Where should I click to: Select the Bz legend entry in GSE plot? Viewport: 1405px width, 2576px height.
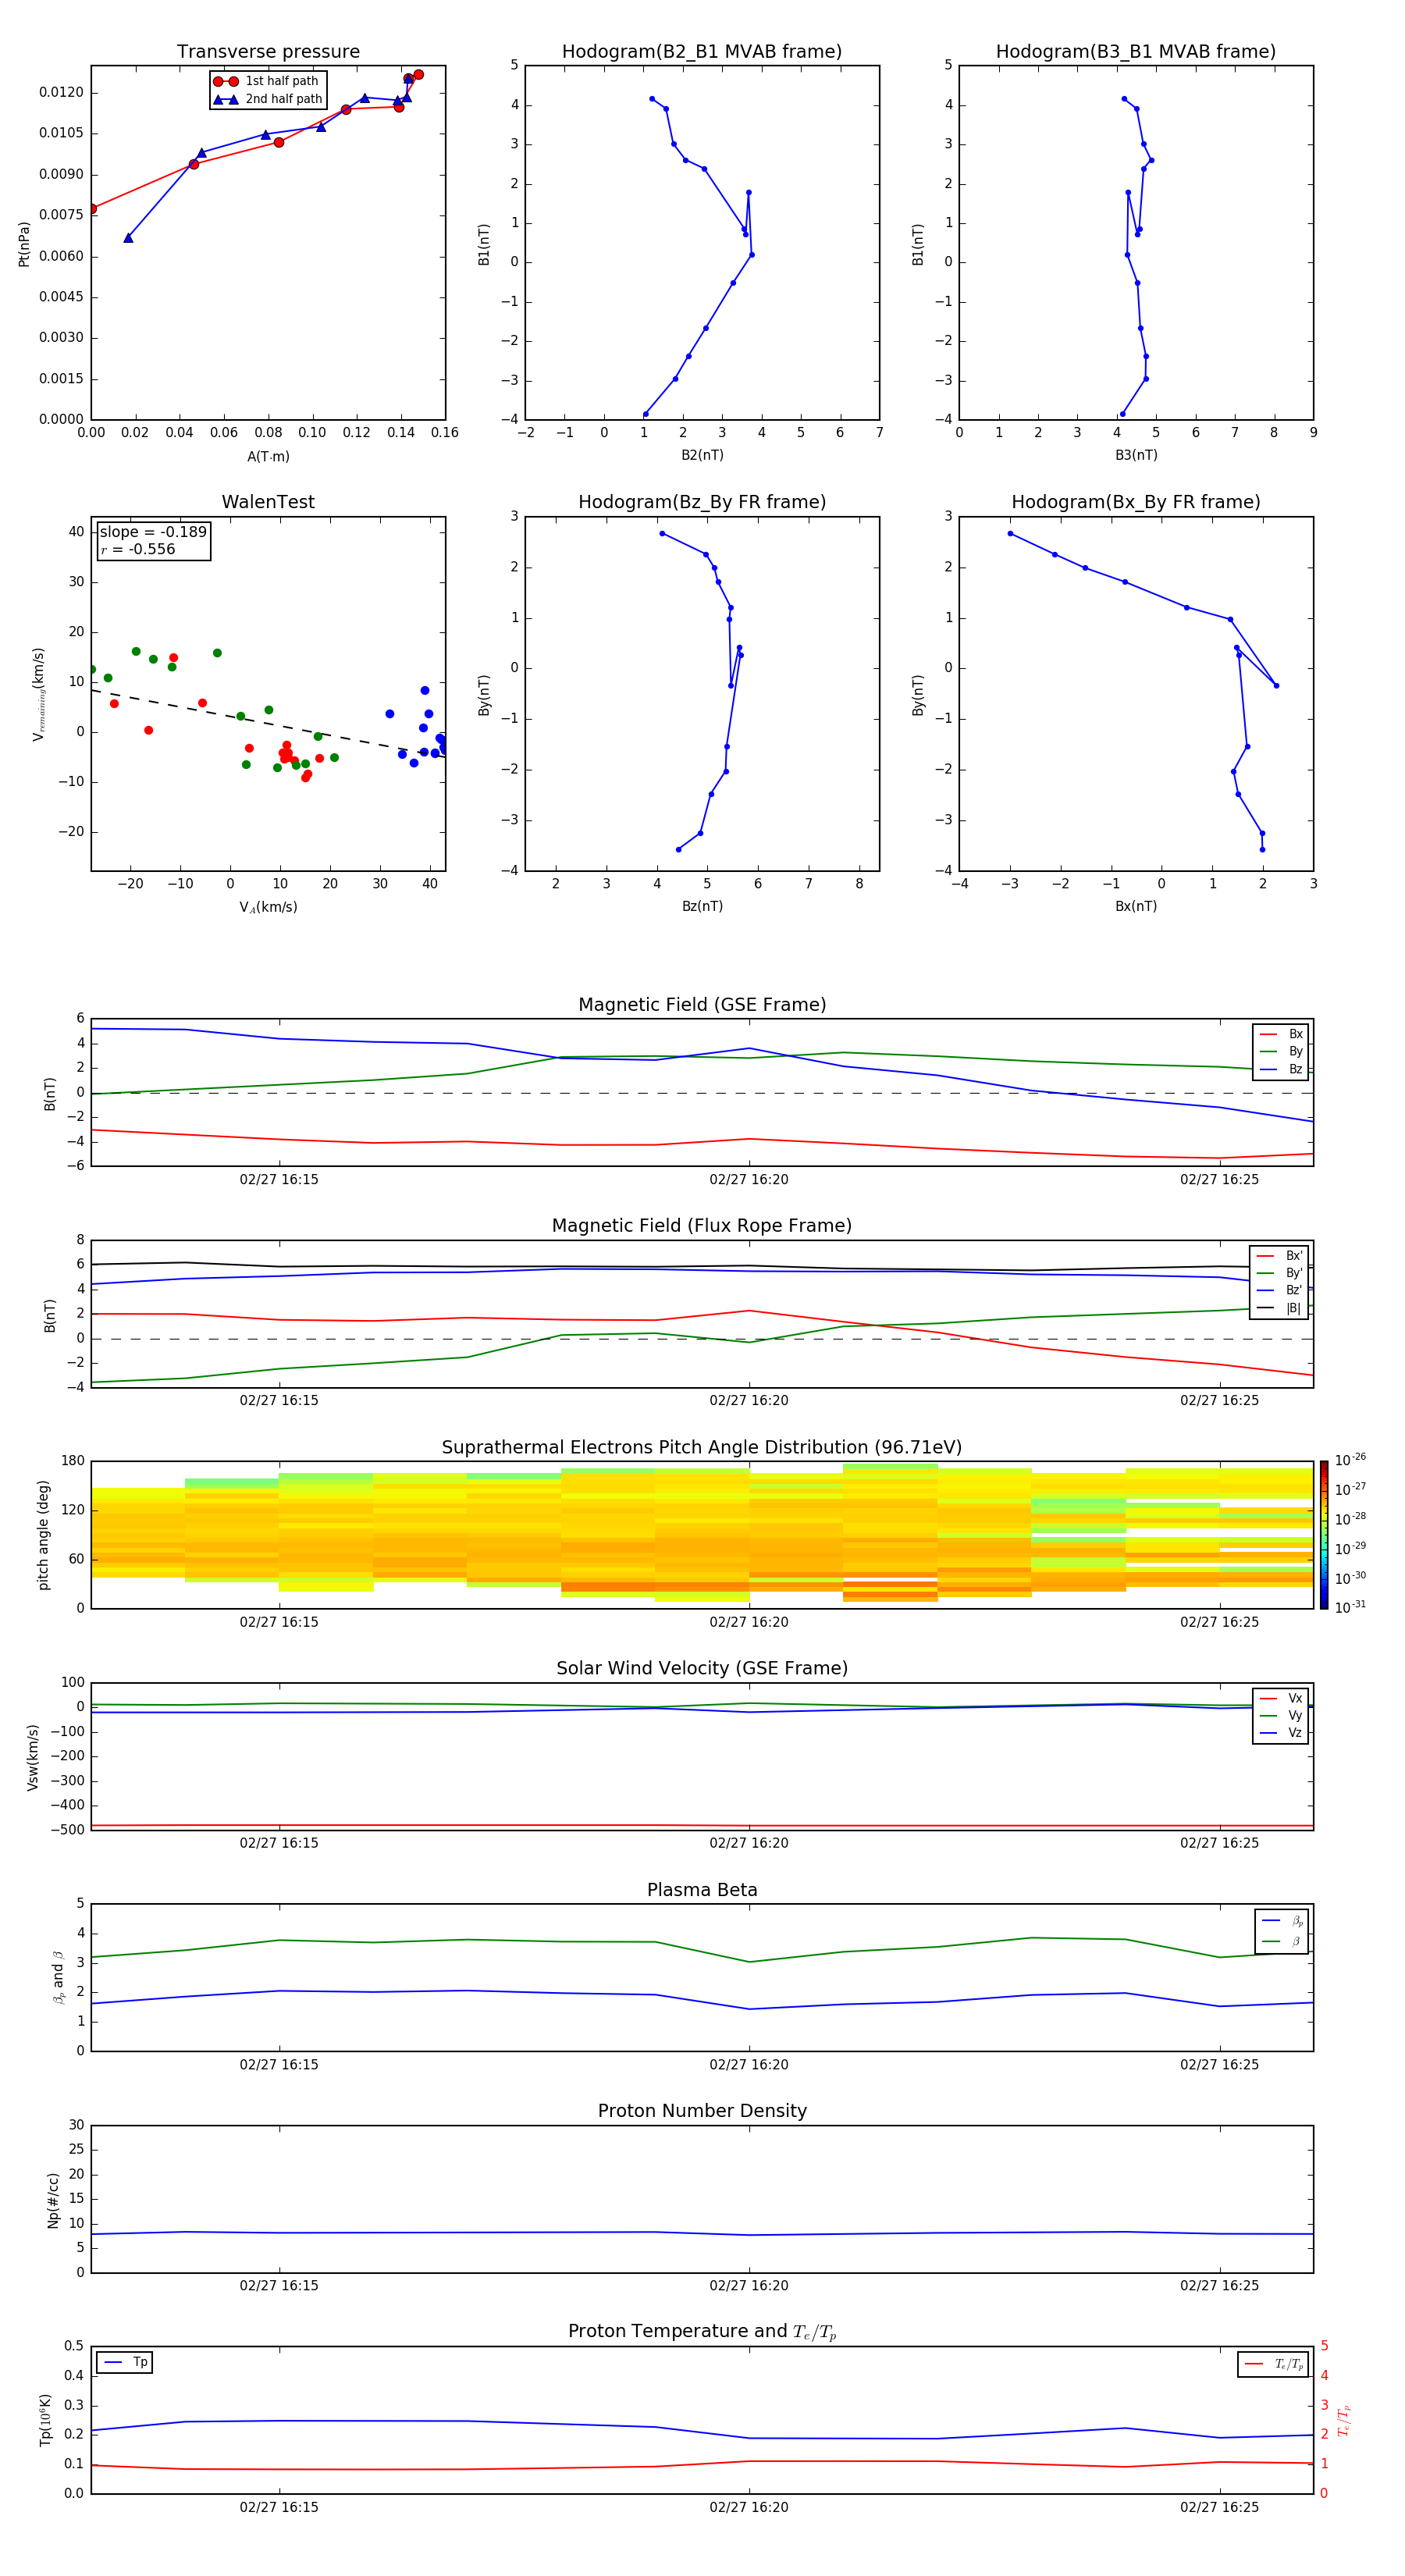point(1281,1069)
